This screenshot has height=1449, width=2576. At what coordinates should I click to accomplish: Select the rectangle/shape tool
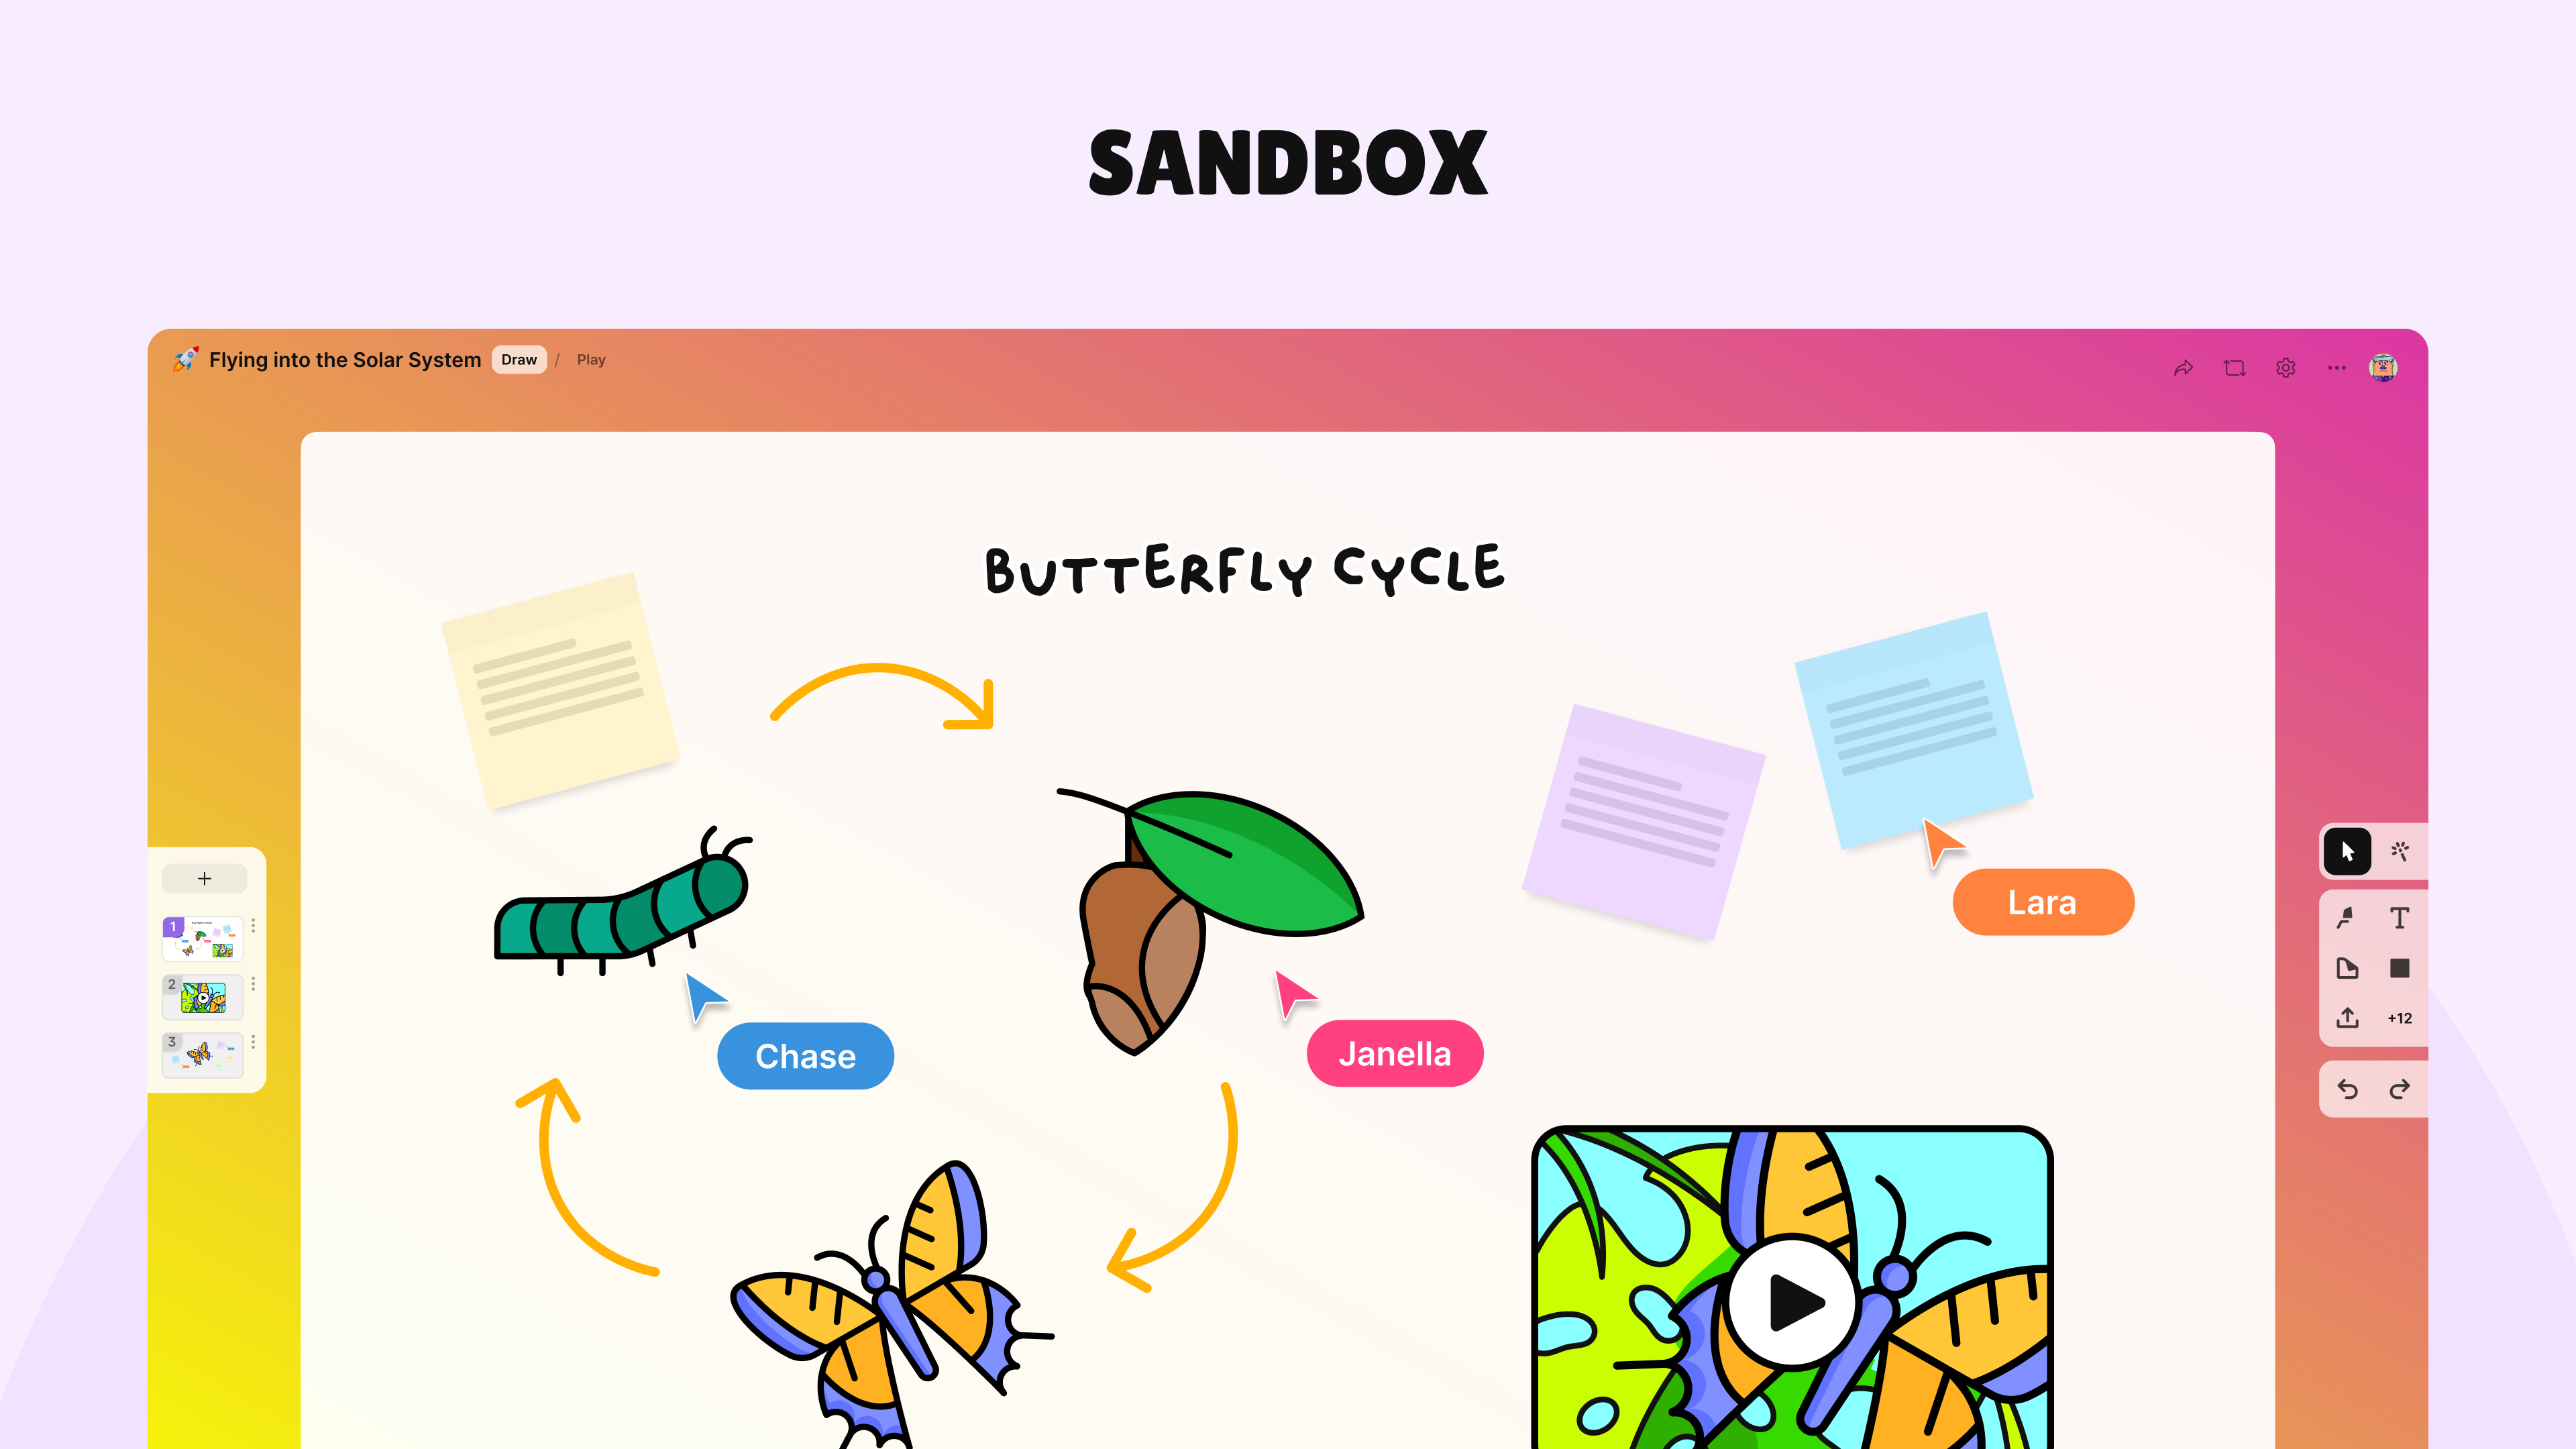(x=2401, y=968)
